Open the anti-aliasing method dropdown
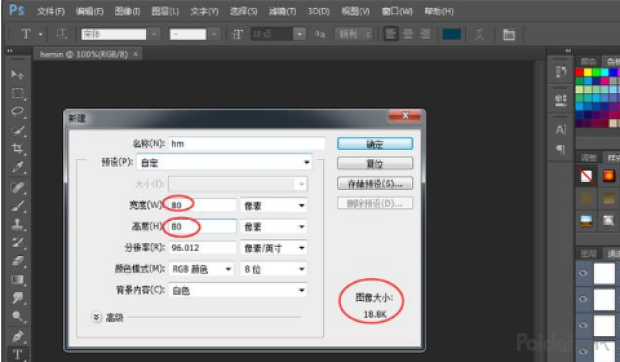The image size is (620, 362). coord(354,34)
